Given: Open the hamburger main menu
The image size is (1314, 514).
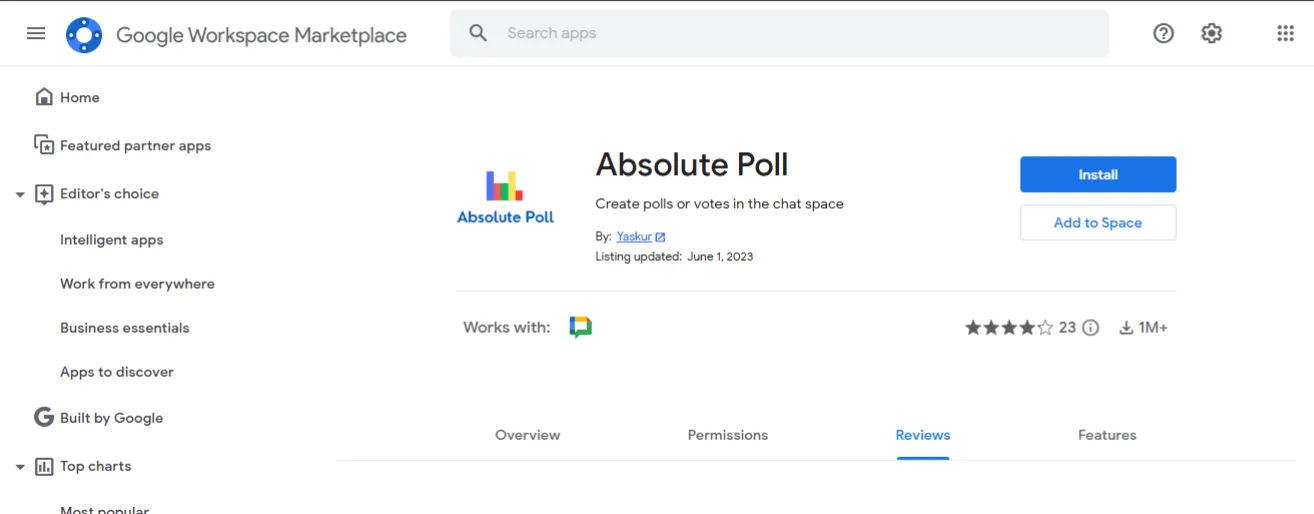Looking at the screenshot, I should [x=36, y=33].
